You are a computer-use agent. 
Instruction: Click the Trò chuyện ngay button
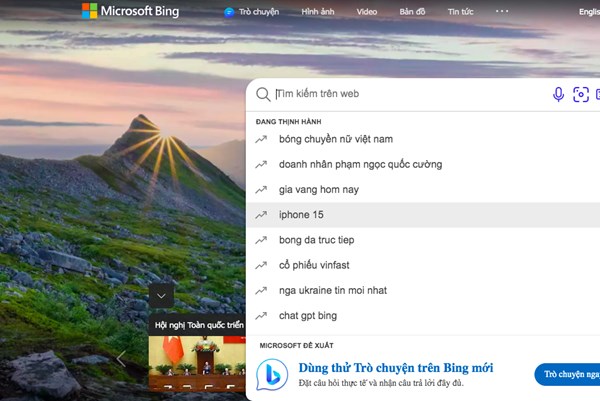pos(568,374)
